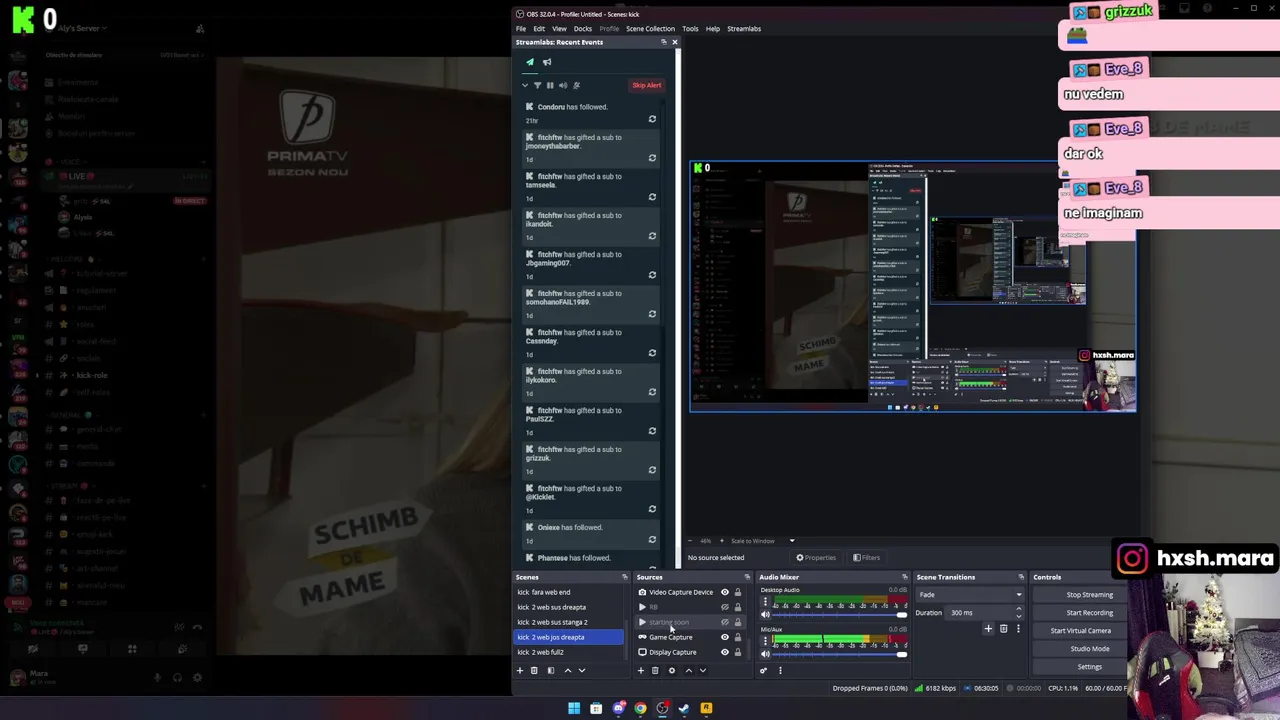
Task: Open the megaphone announcements tab in Streamlabs dock
Action: coord(547,62)
